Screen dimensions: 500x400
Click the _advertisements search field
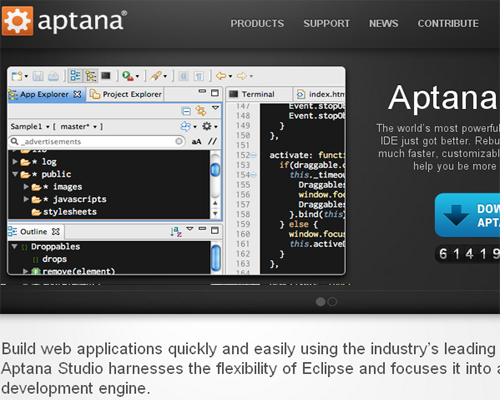point(97,142)
